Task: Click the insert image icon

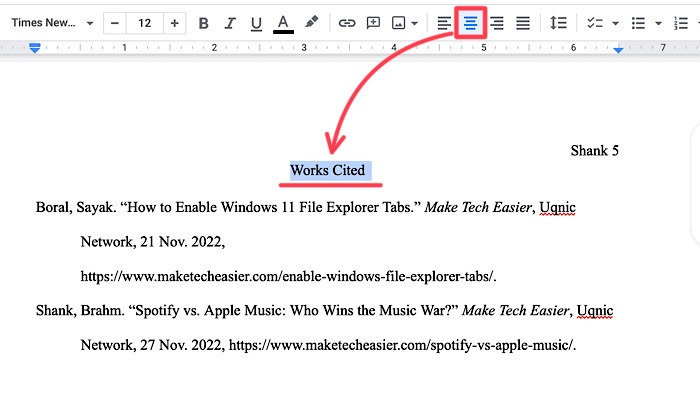Action: click(x=398, y=23)
